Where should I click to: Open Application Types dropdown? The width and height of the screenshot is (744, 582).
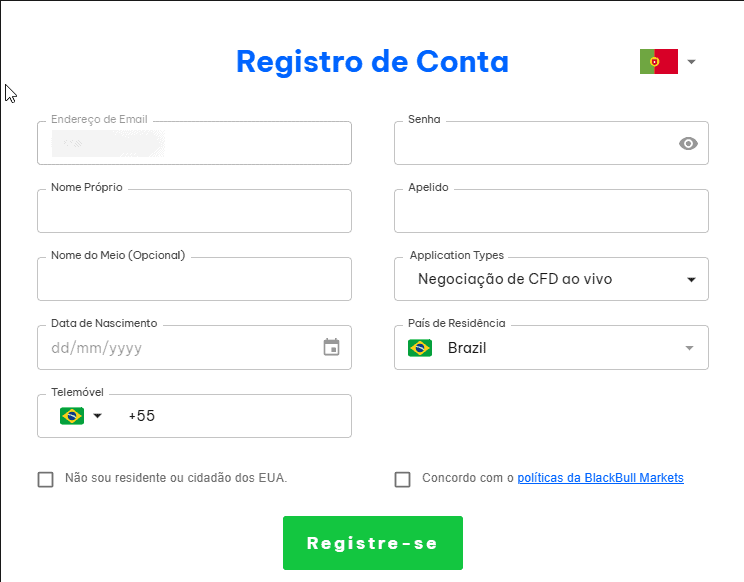pos(551,279)
